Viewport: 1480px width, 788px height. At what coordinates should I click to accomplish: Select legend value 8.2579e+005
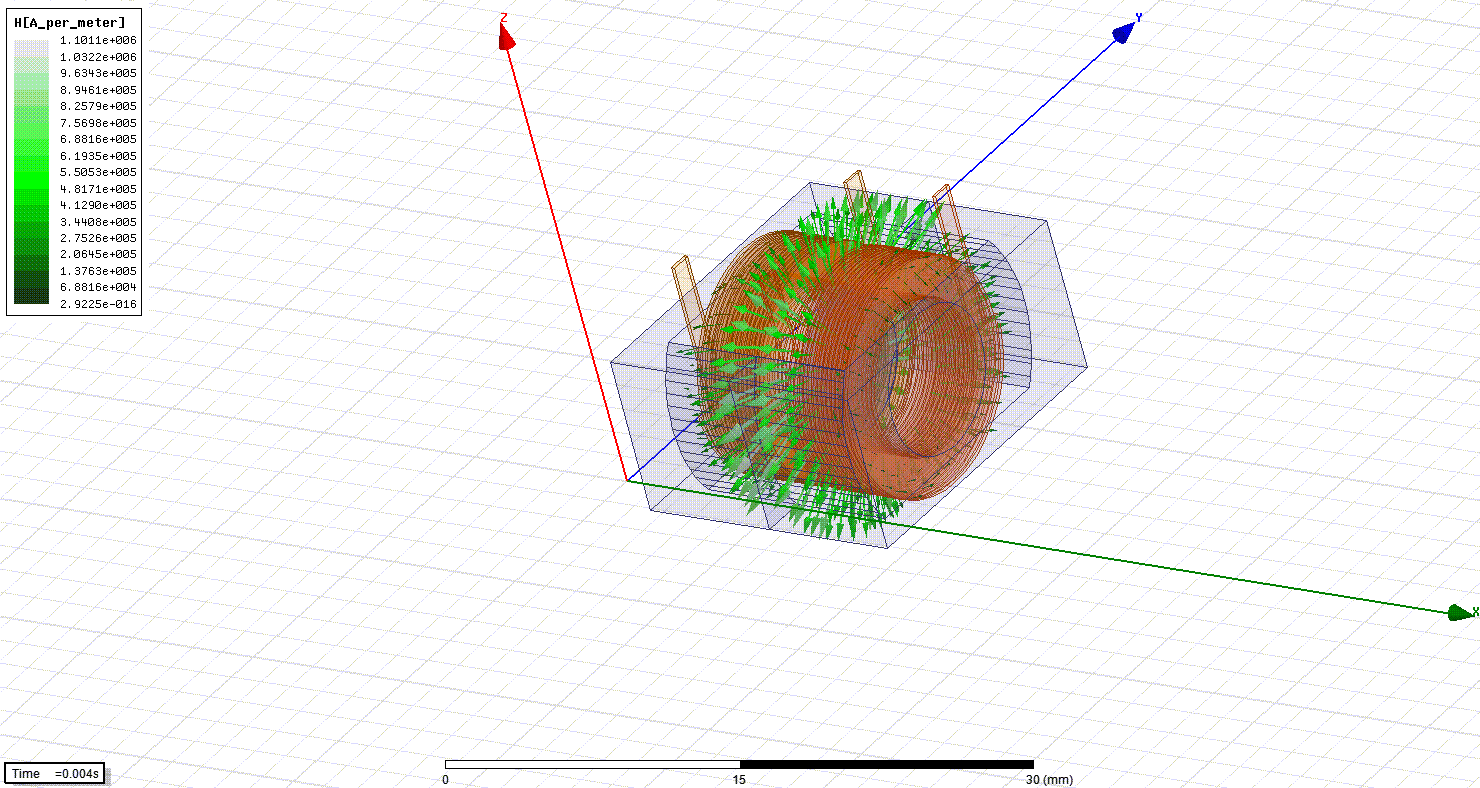pyautogui.click(x=98, y=106)
